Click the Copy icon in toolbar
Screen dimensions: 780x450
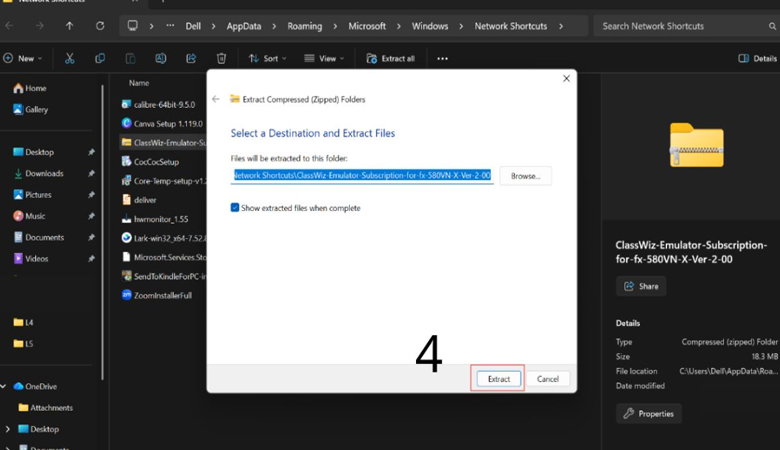100,59
